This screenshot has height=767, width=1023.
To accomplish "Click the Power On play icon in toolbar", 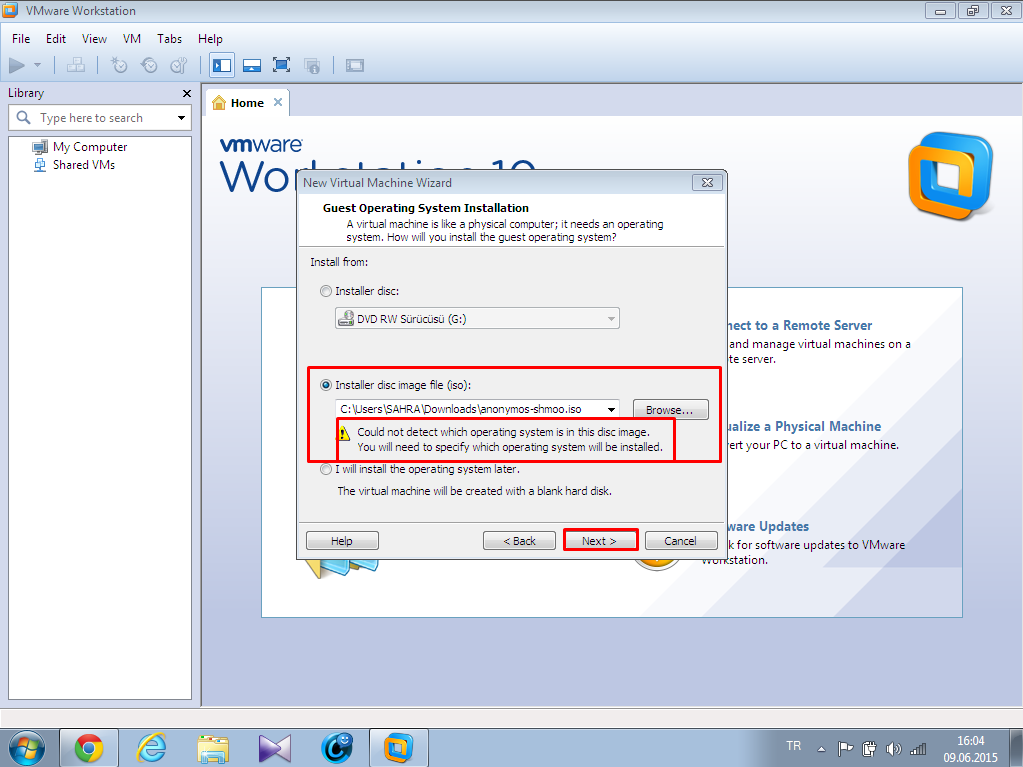I will [17, 65].
